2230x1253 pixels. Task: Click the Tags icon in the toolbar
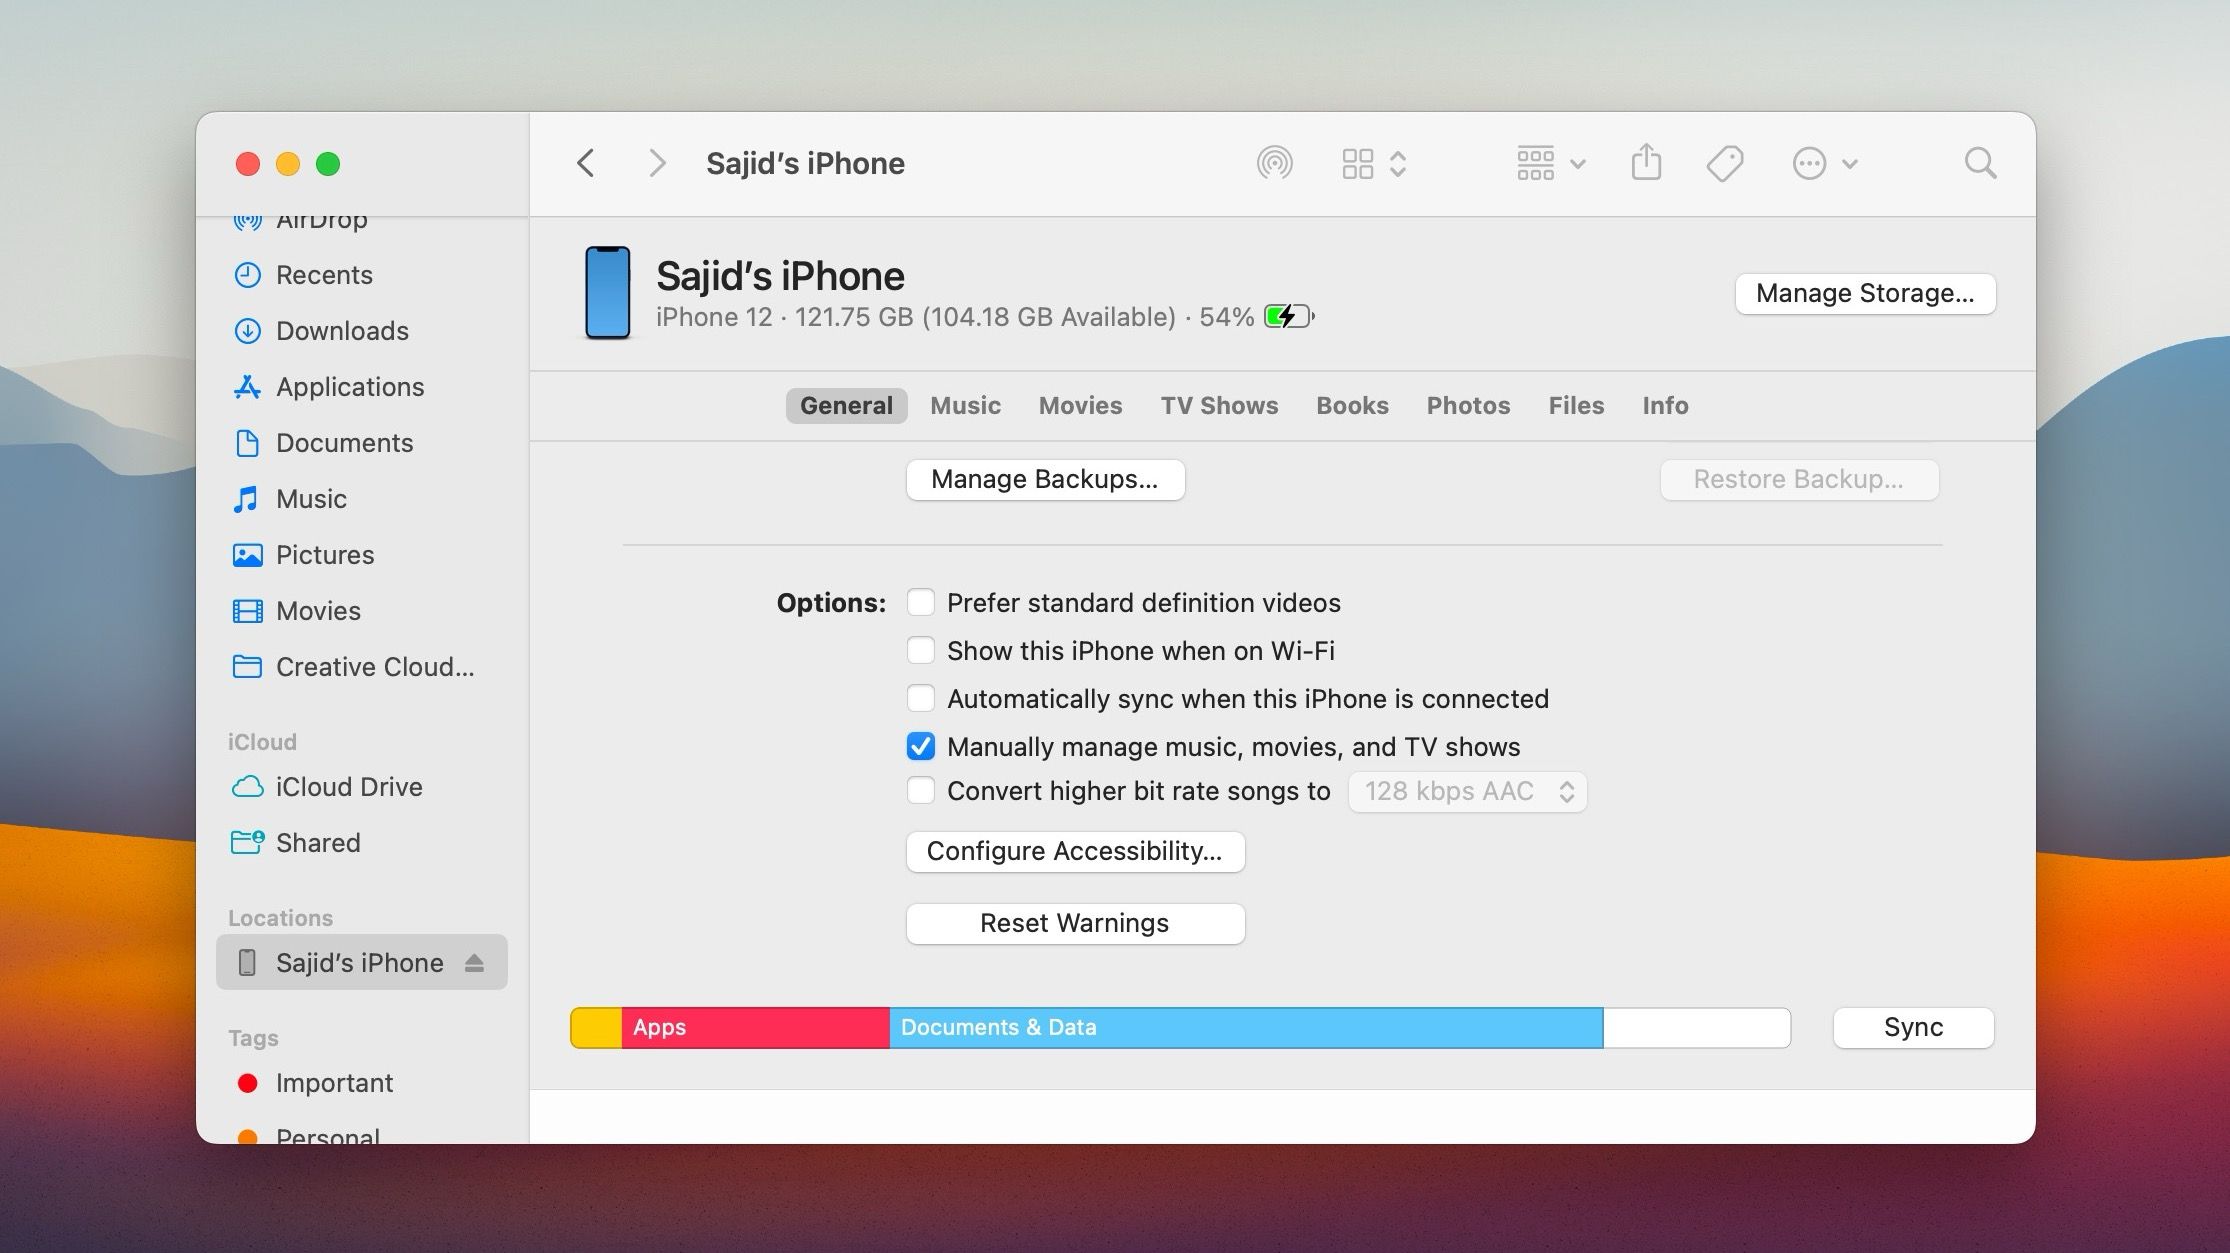1725,162
